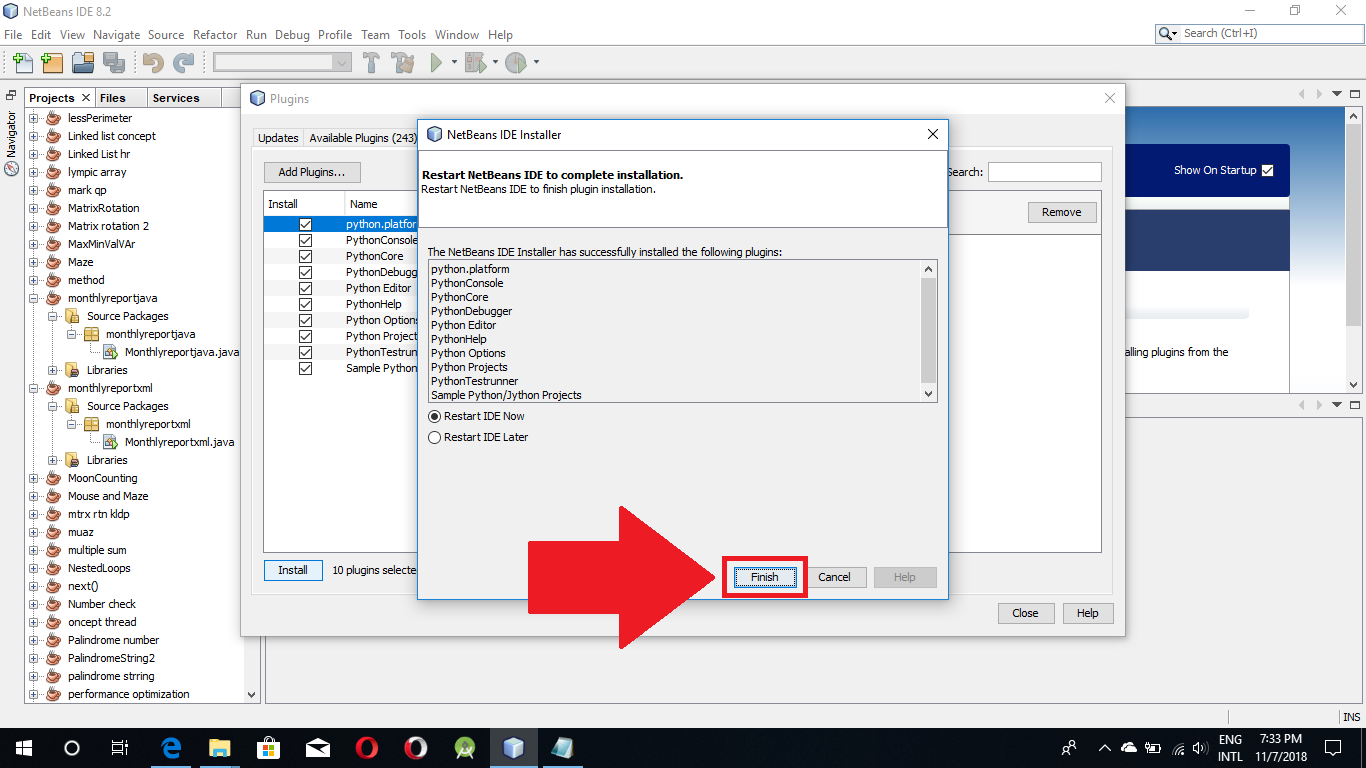Click the Finish button

coord(764,577)
